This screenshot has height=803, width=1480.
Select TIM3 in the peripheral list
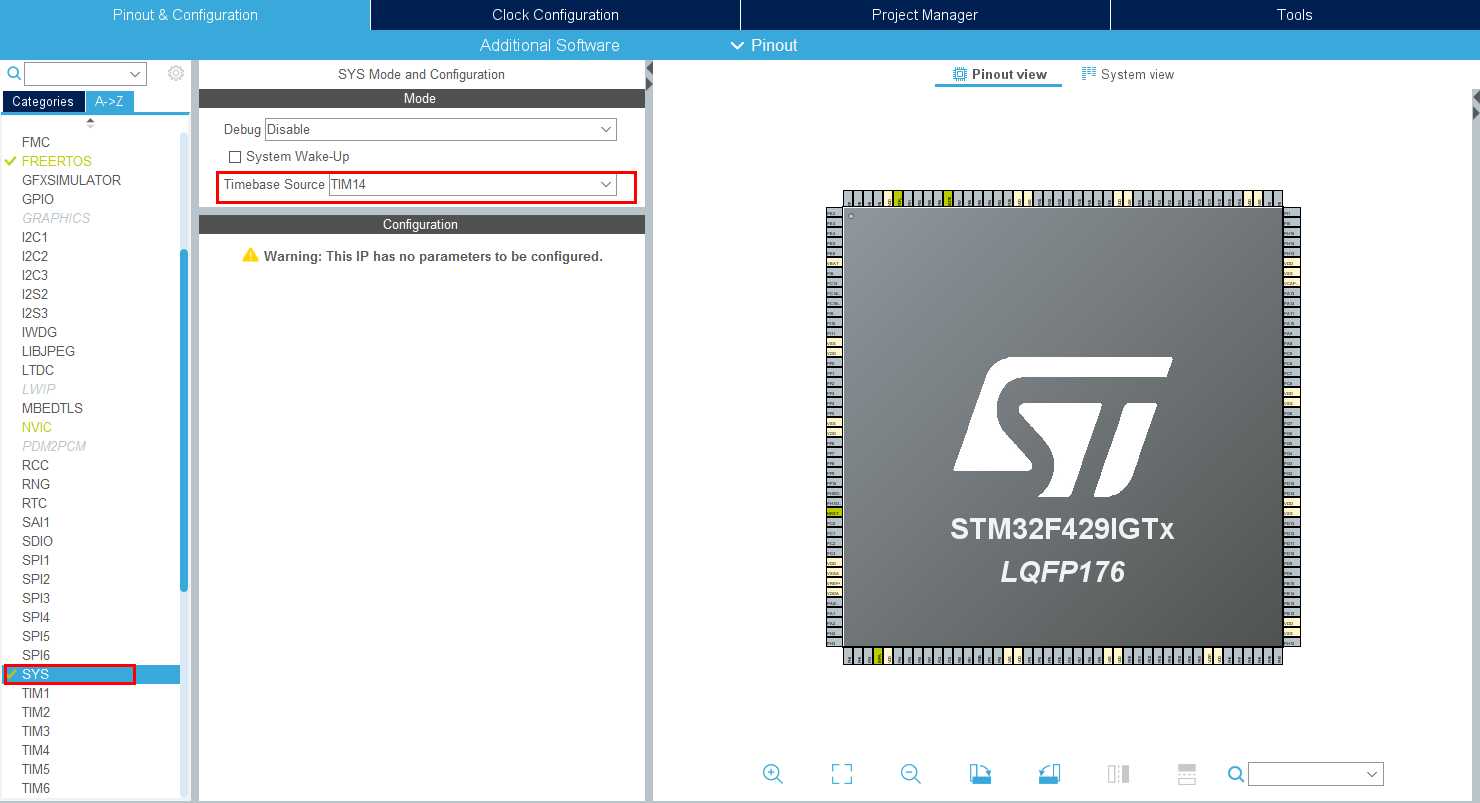click(35, 731)
